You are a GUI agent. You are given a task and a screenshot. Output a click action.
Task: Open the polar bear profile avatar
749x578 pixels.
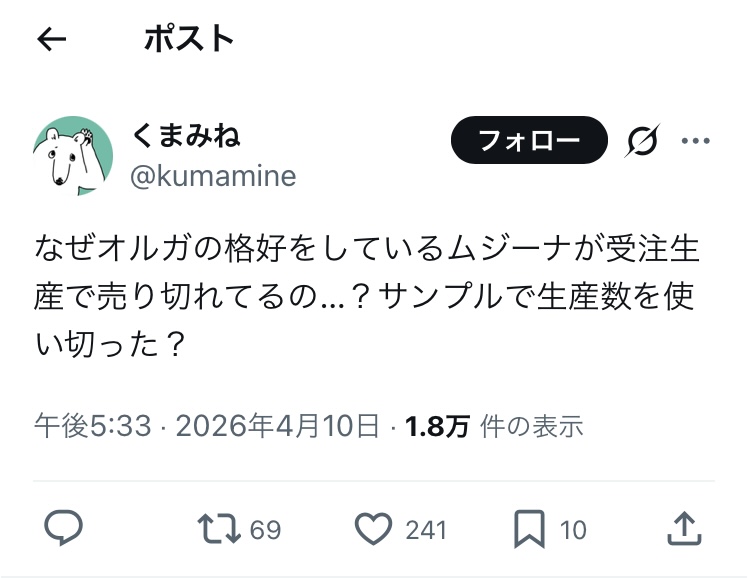click(71, 154)
